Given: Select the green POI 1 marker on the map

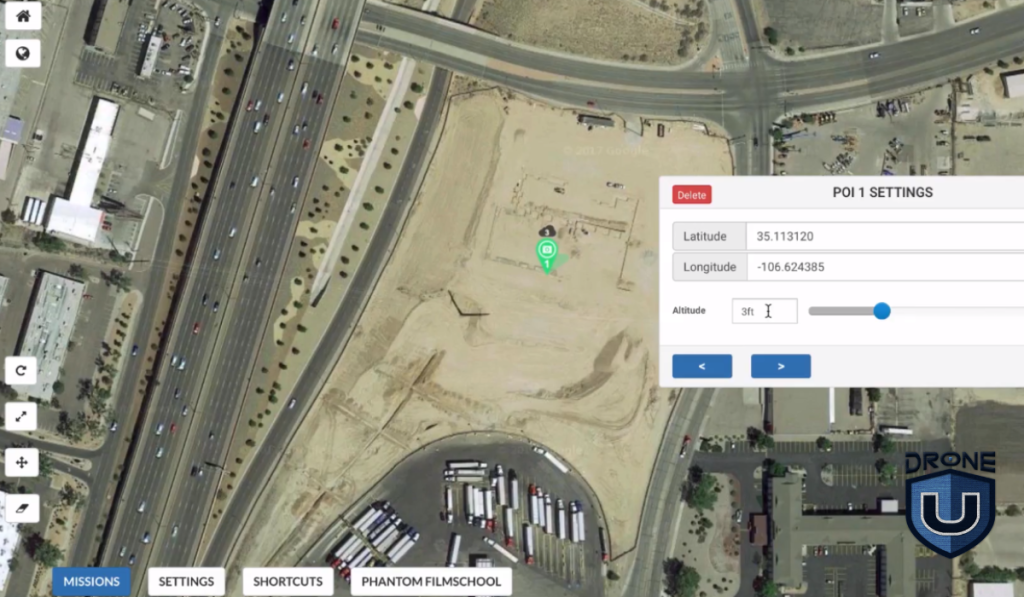Looking at the screenshot, I should [547, 250].
